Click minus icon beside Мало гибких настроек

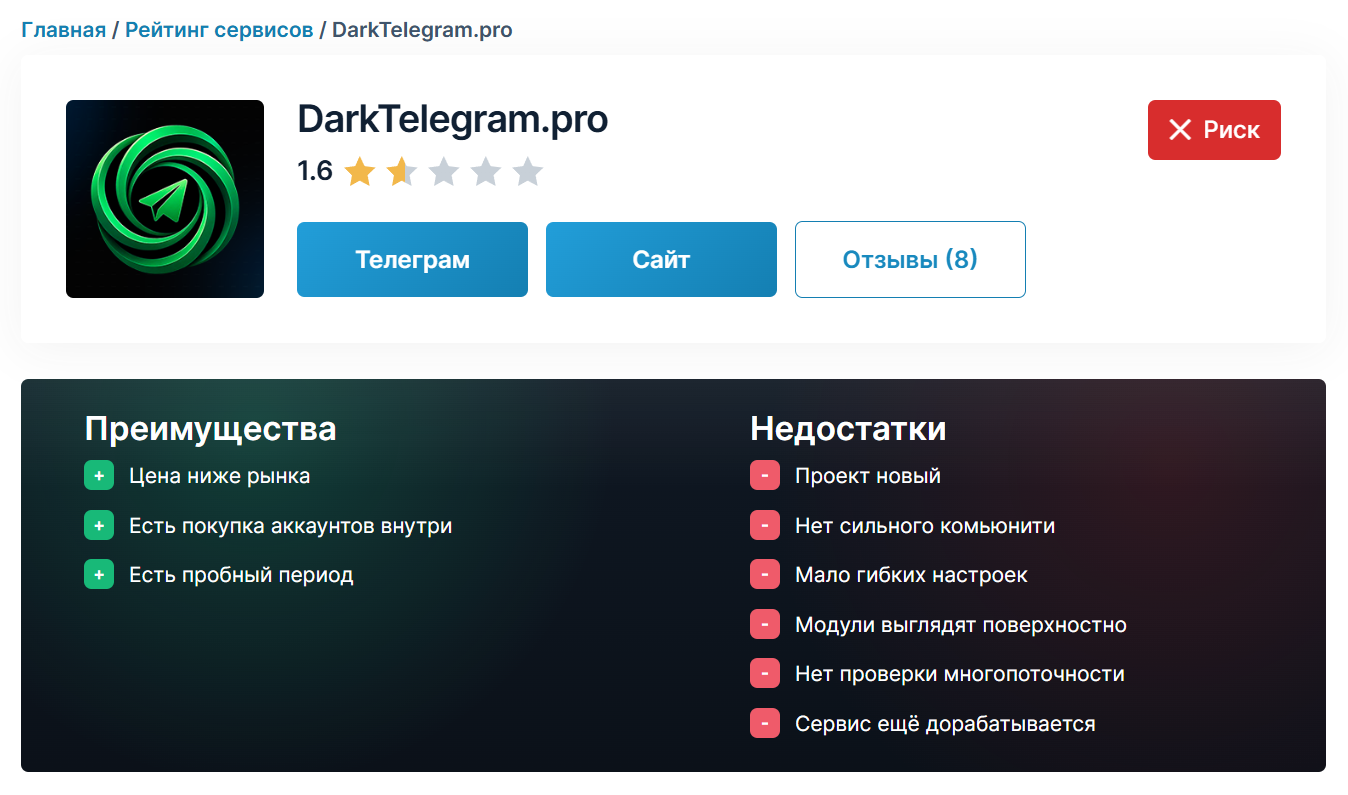(x=765, y=575)
